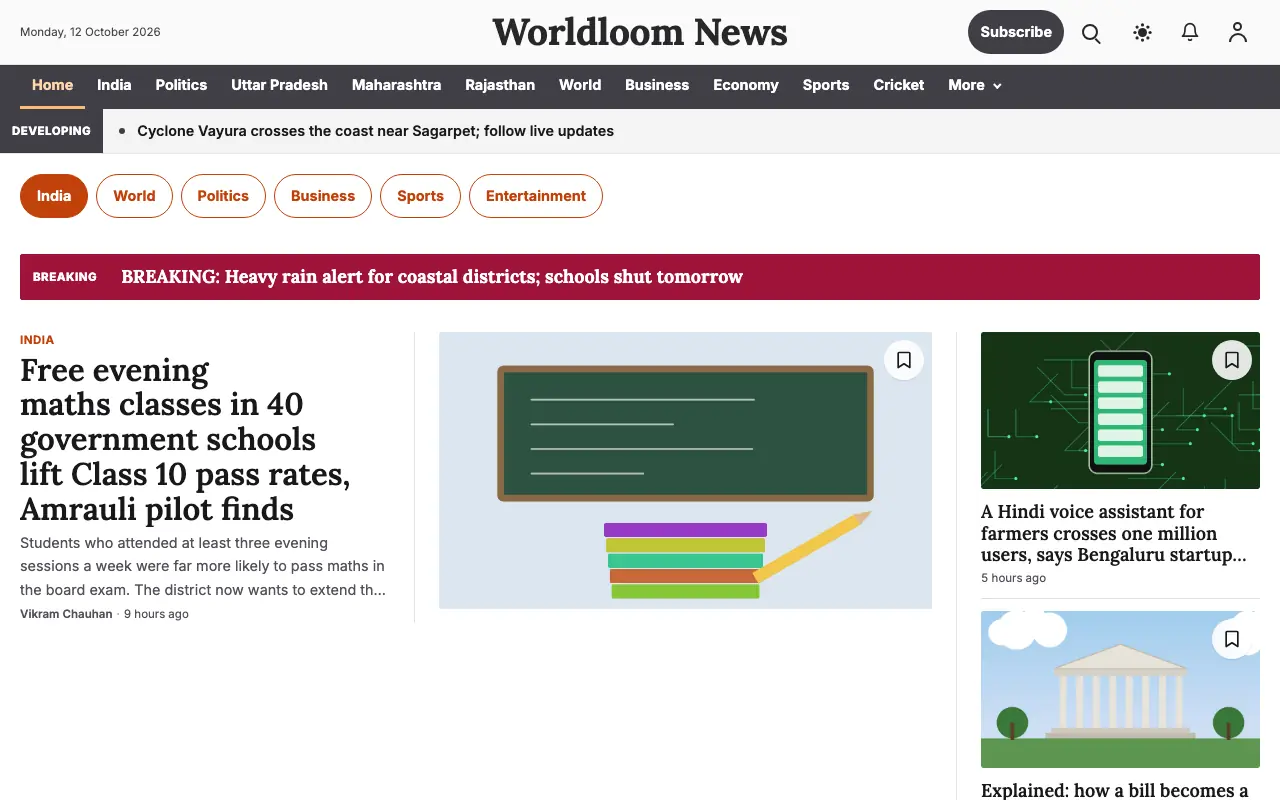Open the parliament building thumbnail
This screenshot has height=800, width=1280.
pos(1120,689)
